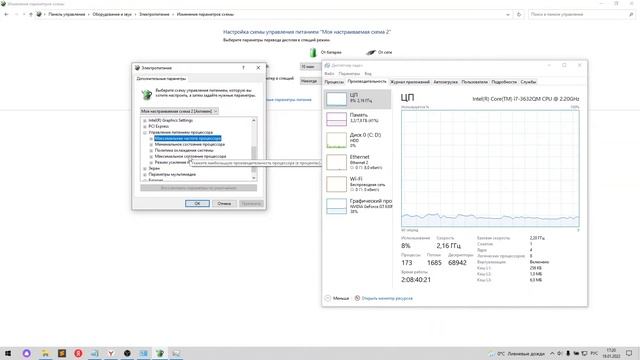The width and height of the screenshot is (640, 360).
Task: Expand 'Политика охлаждения системы' item
Action: coord(151,151)
